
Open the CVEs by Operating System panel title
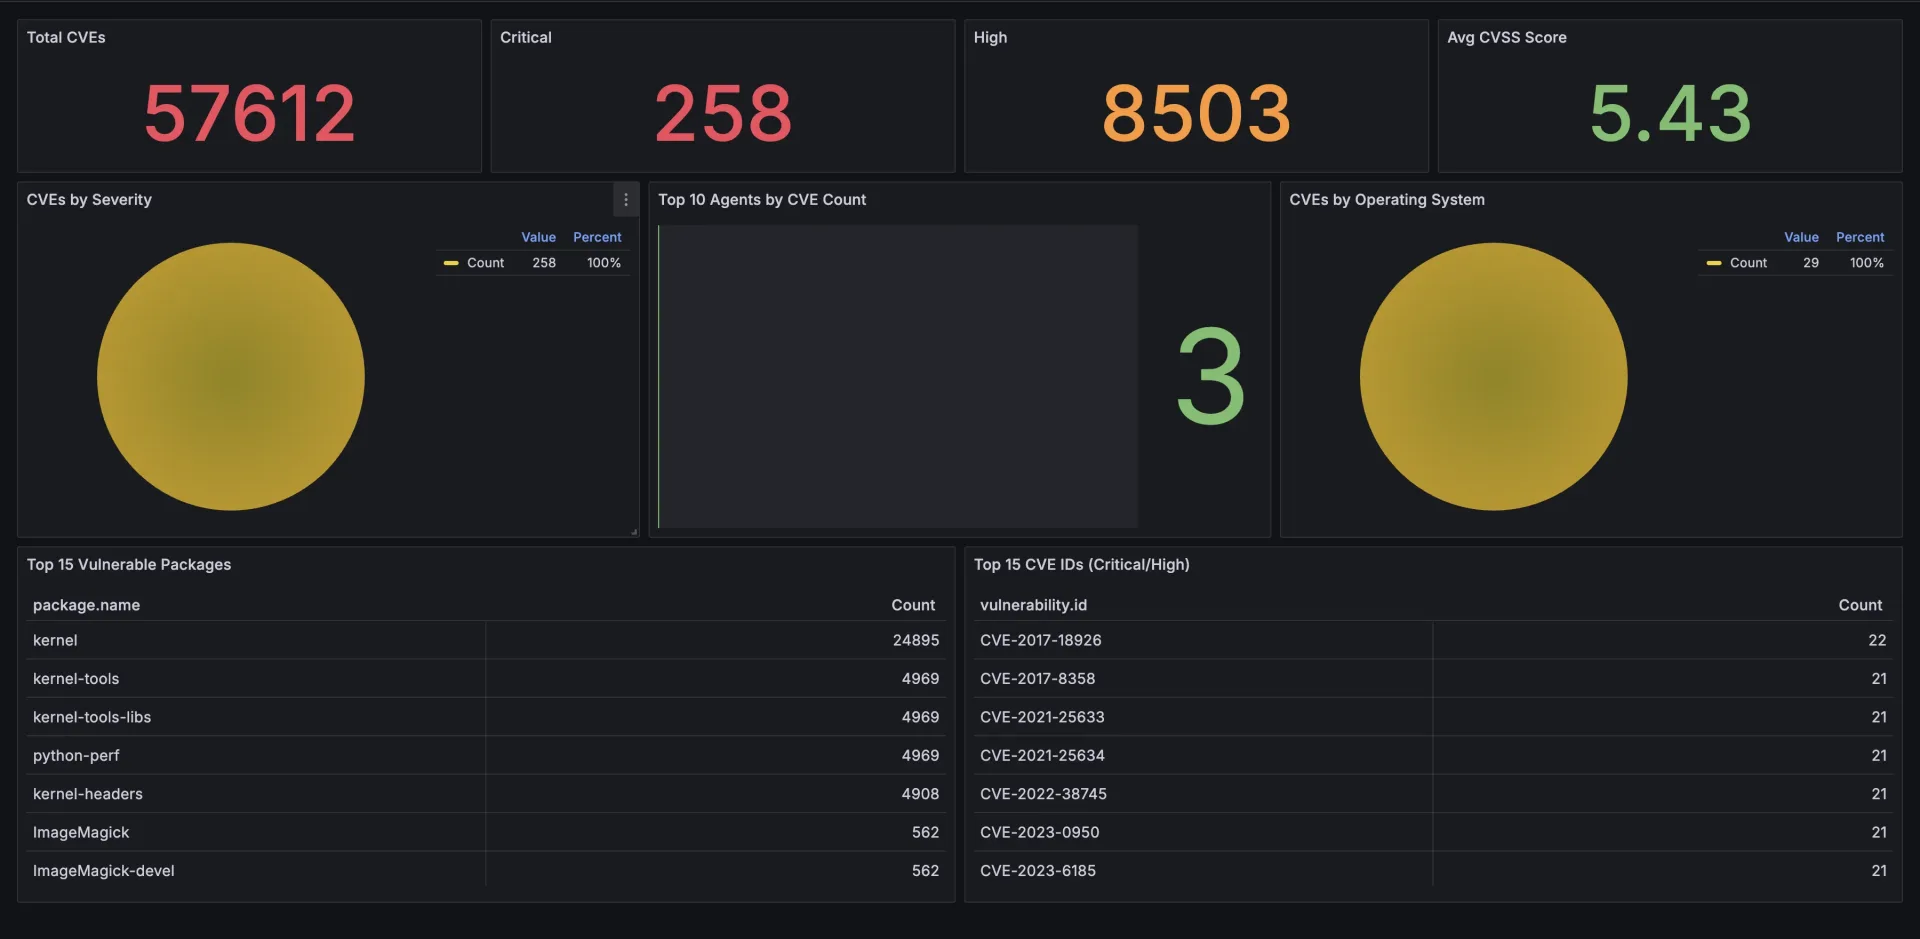[1387, 199]
